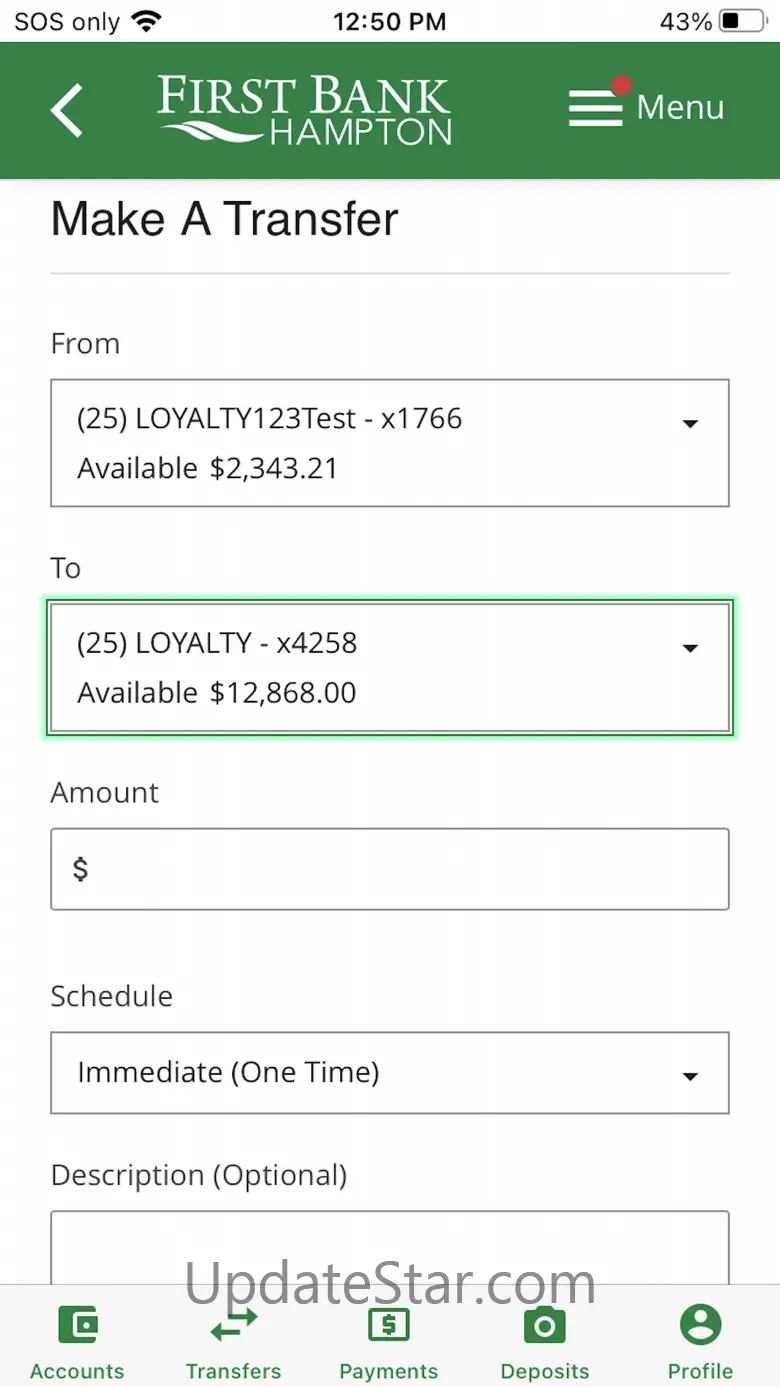Tap the First Bank Hampton logo
The height and width of the screenshot is (1387, 780).
click(x=305, y=110)
